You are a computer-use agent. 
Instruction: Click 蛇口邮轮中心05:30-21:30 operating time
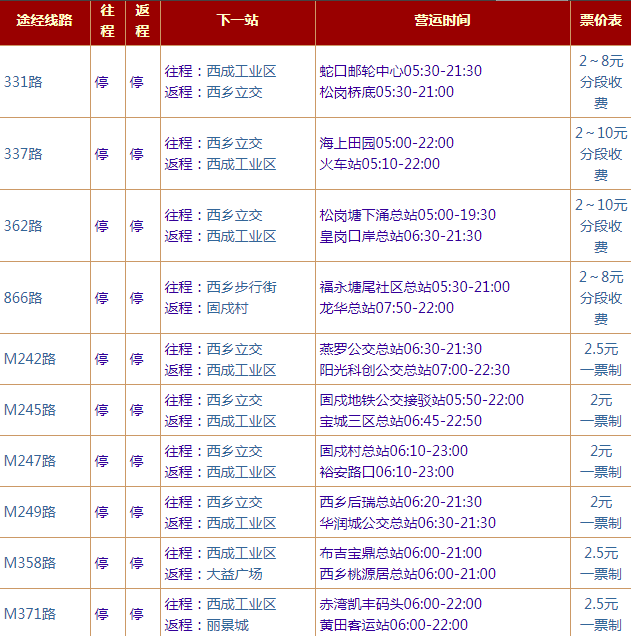point(401,71)
